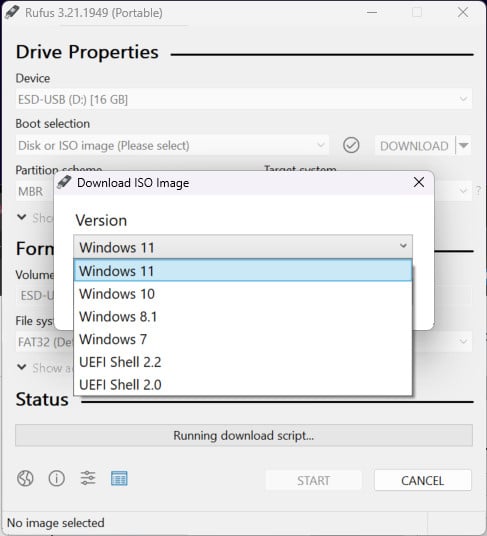Expand advanced drive properties chevron
Image resolution: width=487 pixels, height=536 pixels.
point(22,217)
